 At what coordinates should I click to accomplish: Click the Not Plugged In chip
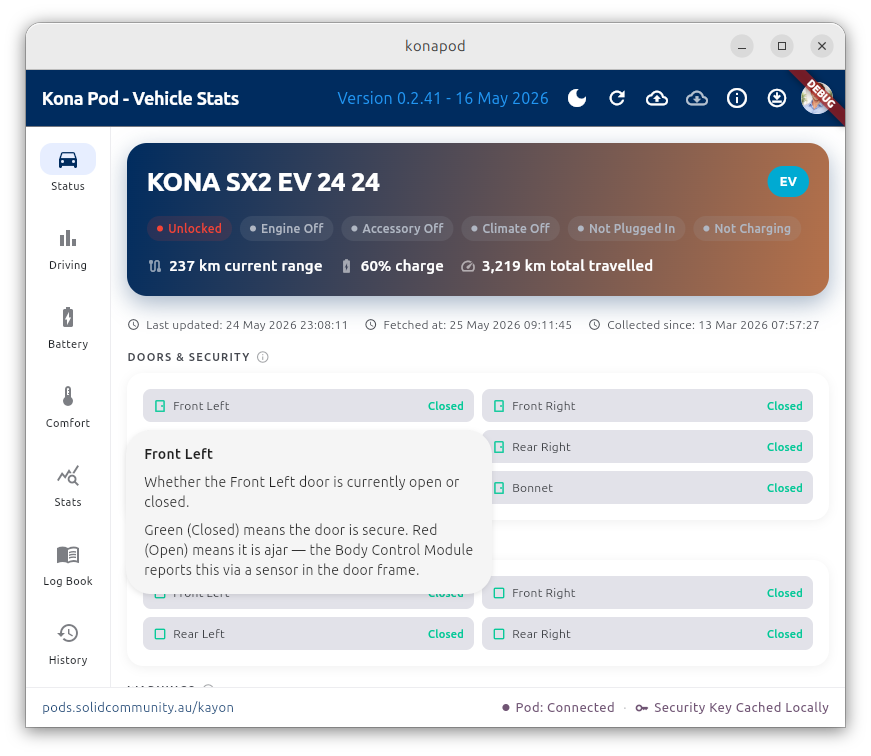coord(627,228)
